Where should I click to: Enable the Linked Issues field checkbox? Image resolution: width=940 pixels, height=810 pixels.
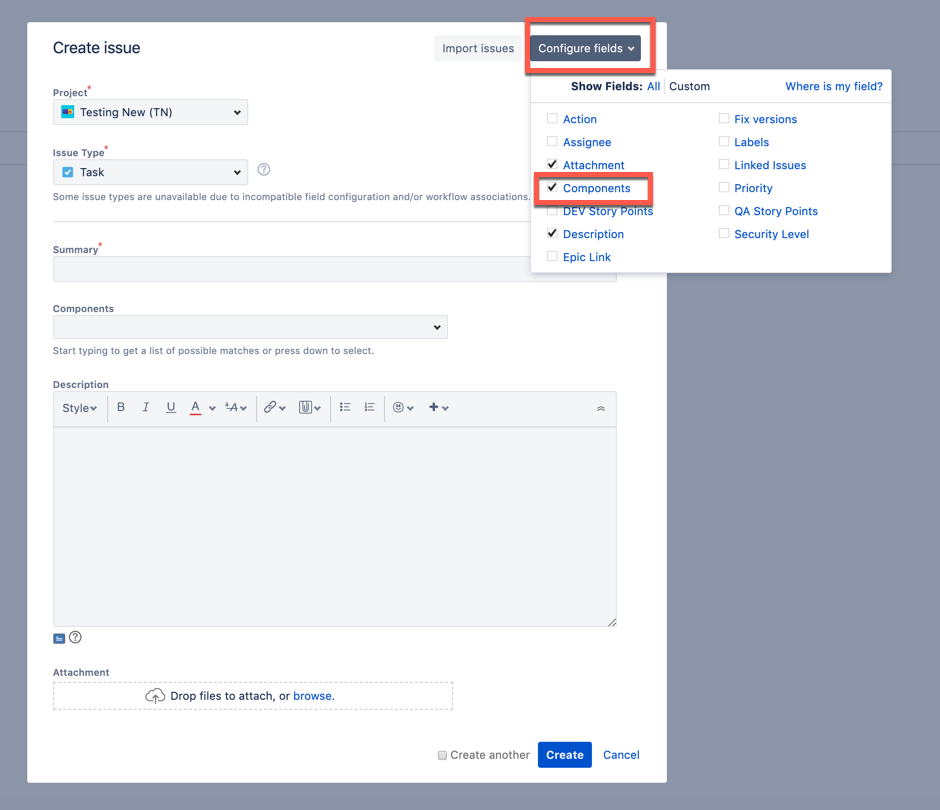coord(724,164)
